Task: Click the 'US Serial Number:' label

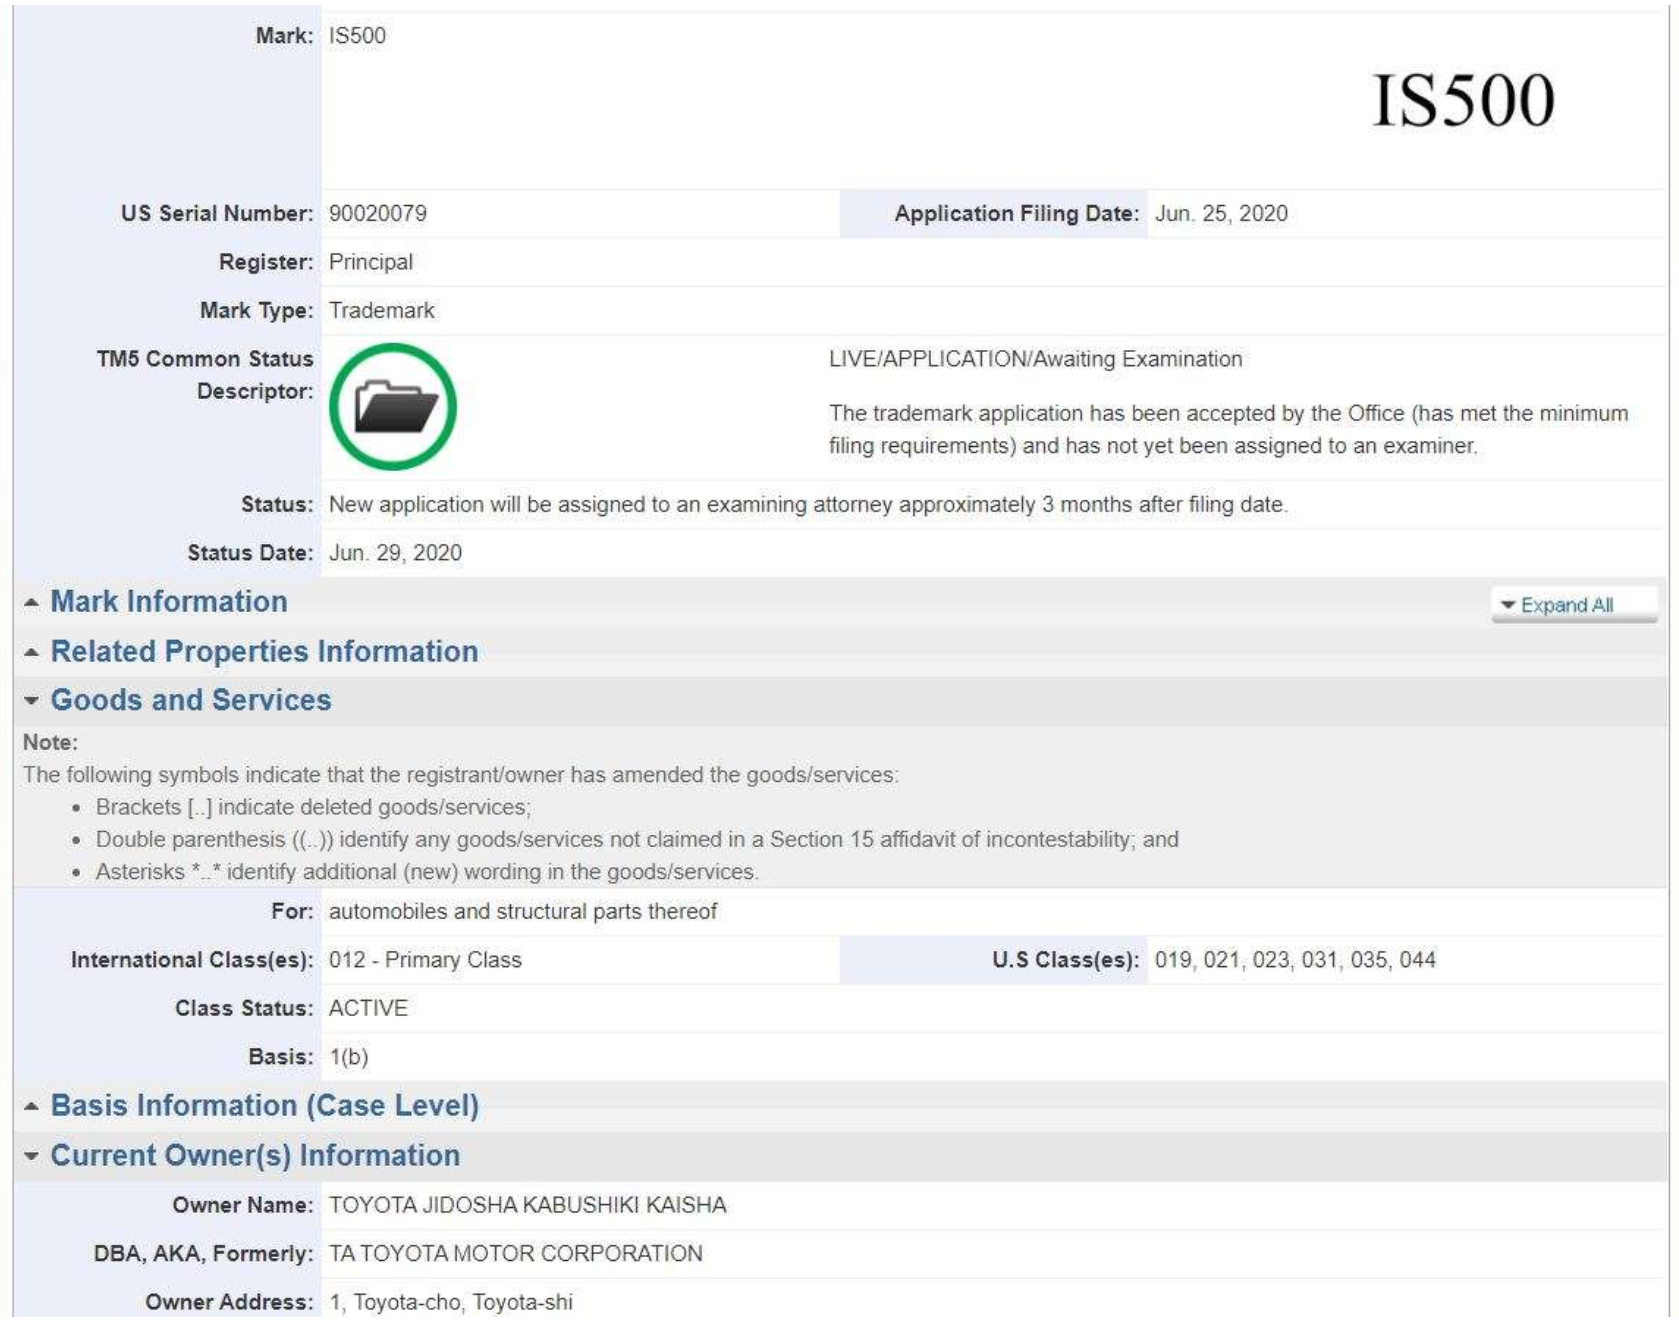Action: (217, 214)
